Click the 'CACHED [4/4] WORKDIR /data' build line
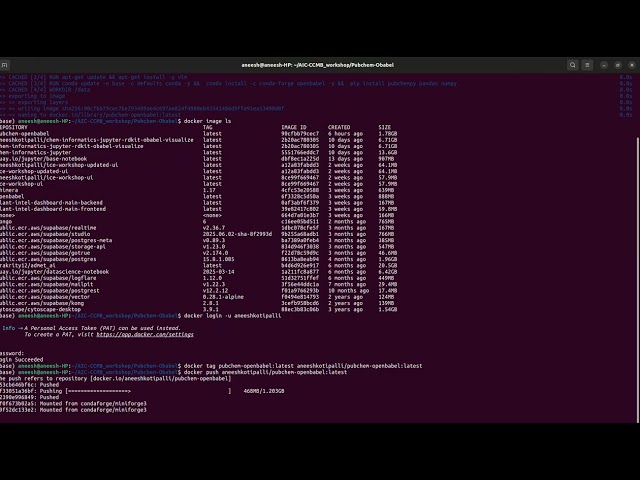 (x=45, y=90)
